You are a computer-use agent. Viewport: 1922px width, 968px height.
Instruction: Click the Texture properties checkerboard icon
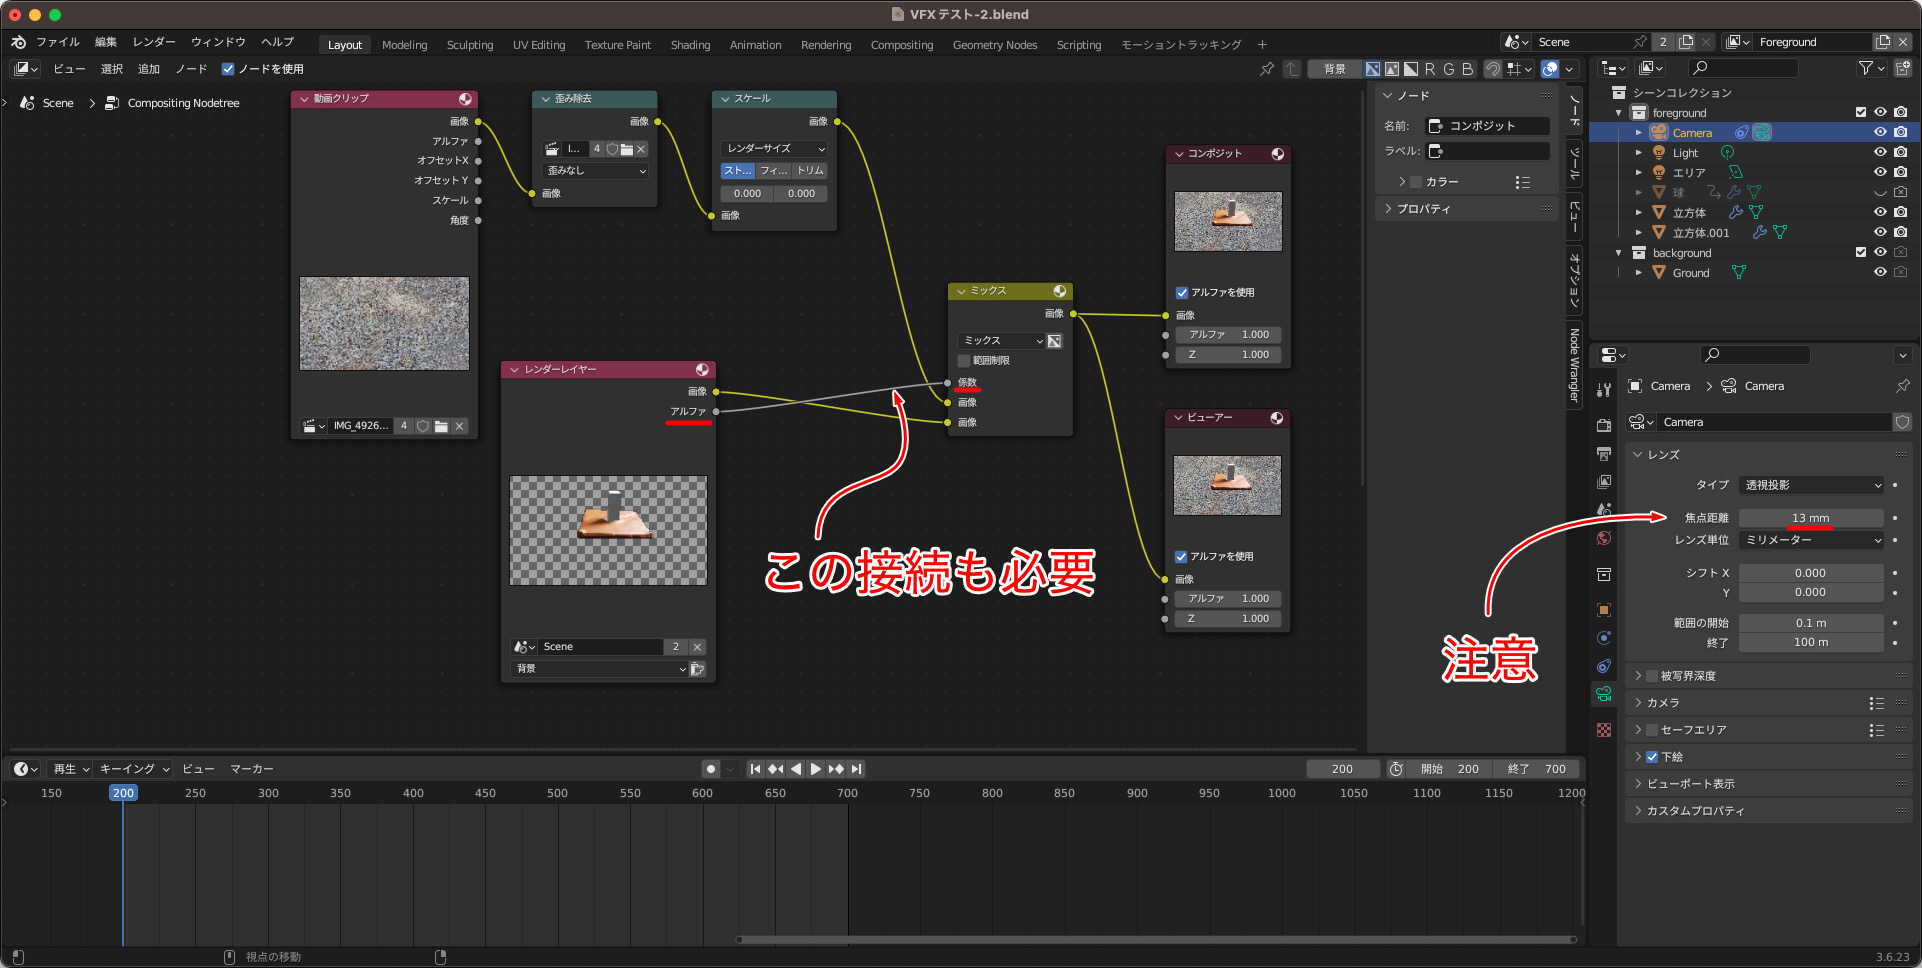click(x=1604, y=730)
